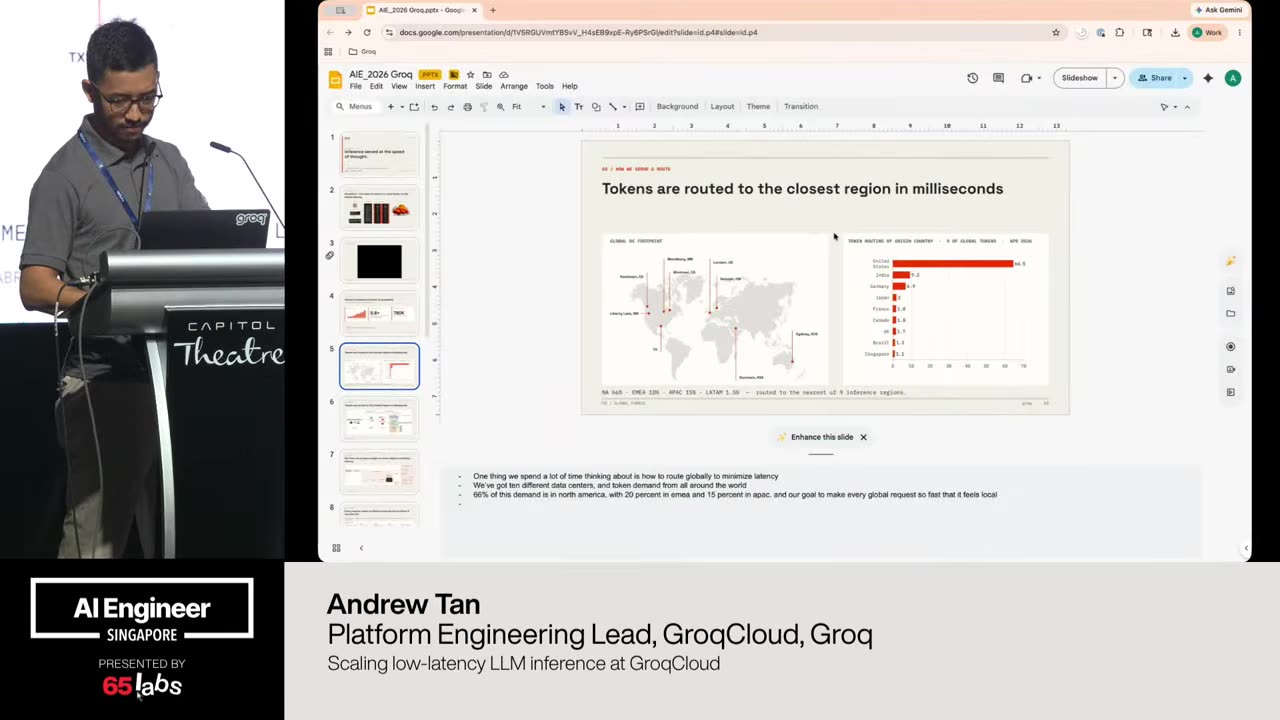Select the black slide 3 thumbnail

(379, 261)
